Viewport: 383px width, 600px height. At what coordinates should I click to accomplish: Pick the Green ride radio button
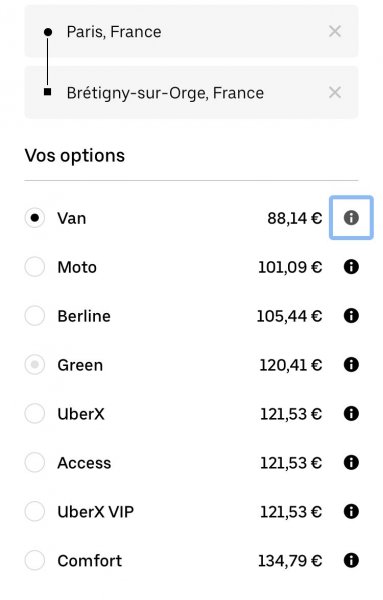(x=35, y=365)
